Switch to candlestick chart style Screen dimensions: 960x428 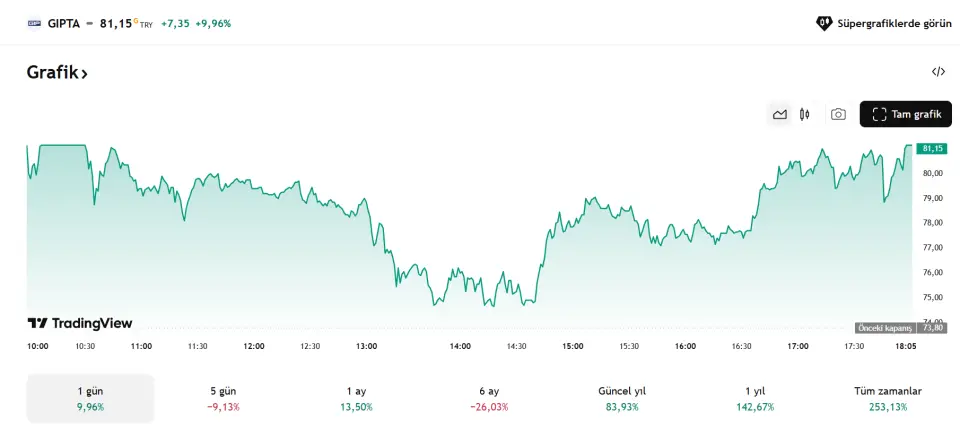pos(805,114)
